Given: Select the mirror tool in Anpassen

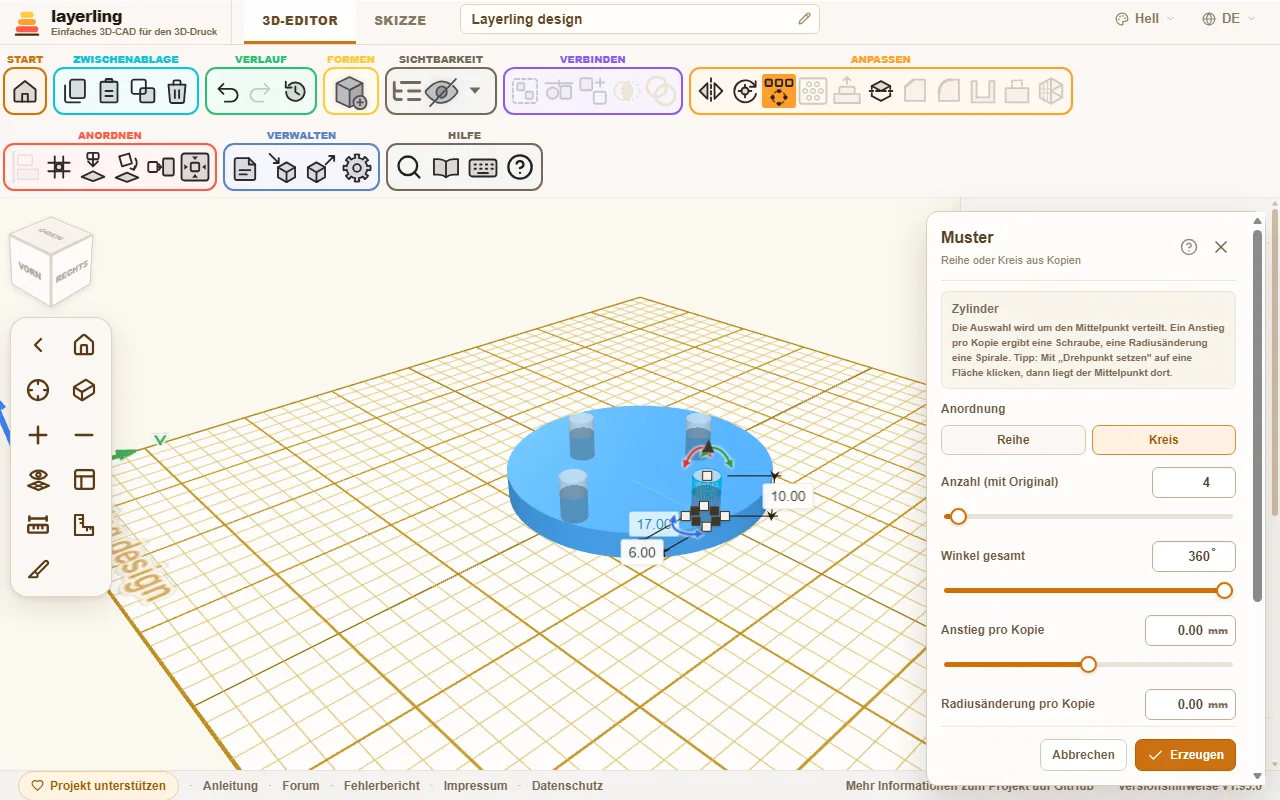Looking at the screenshot, I should pyautogui.click(x=711, y=92).
